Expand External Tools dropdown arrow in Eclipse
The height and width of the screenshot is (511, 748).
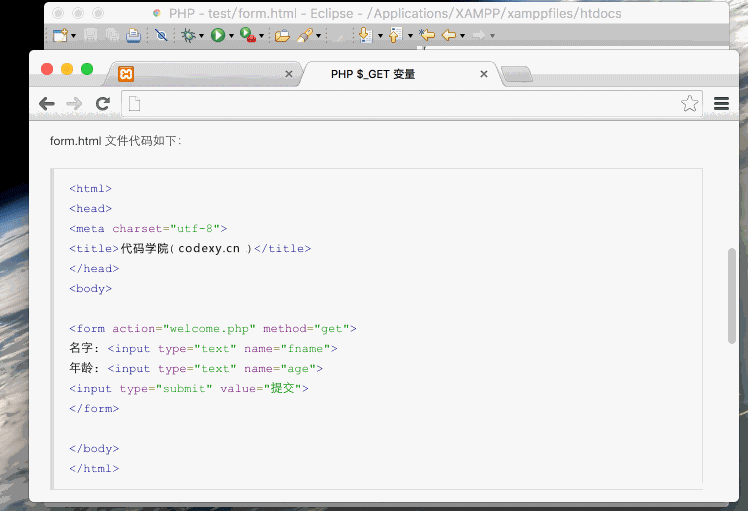[x=261, y=36]
